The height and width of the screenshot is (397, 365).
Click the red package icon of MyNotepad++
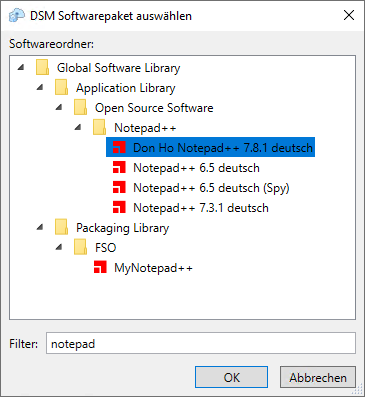[100, 267]
